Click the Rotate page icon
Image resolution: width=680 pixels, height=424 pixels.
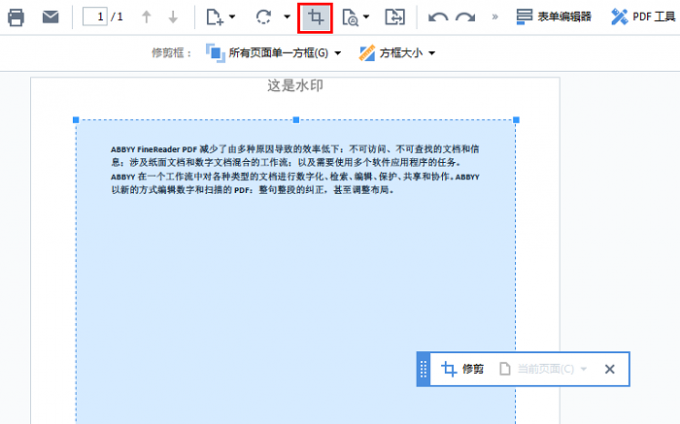click(x=264, y=17)
